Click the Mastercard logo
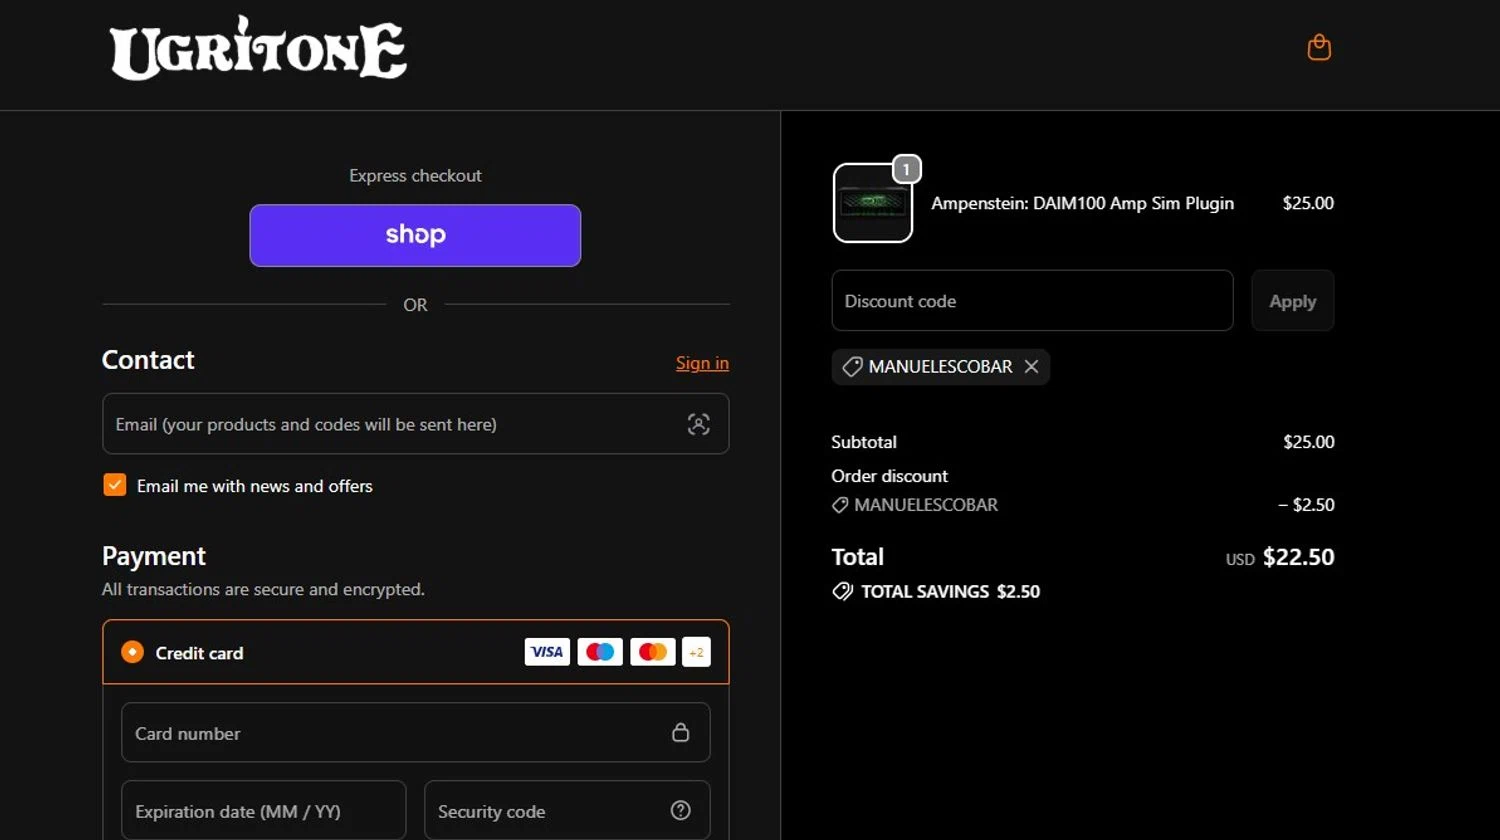 tap(653, 652)
